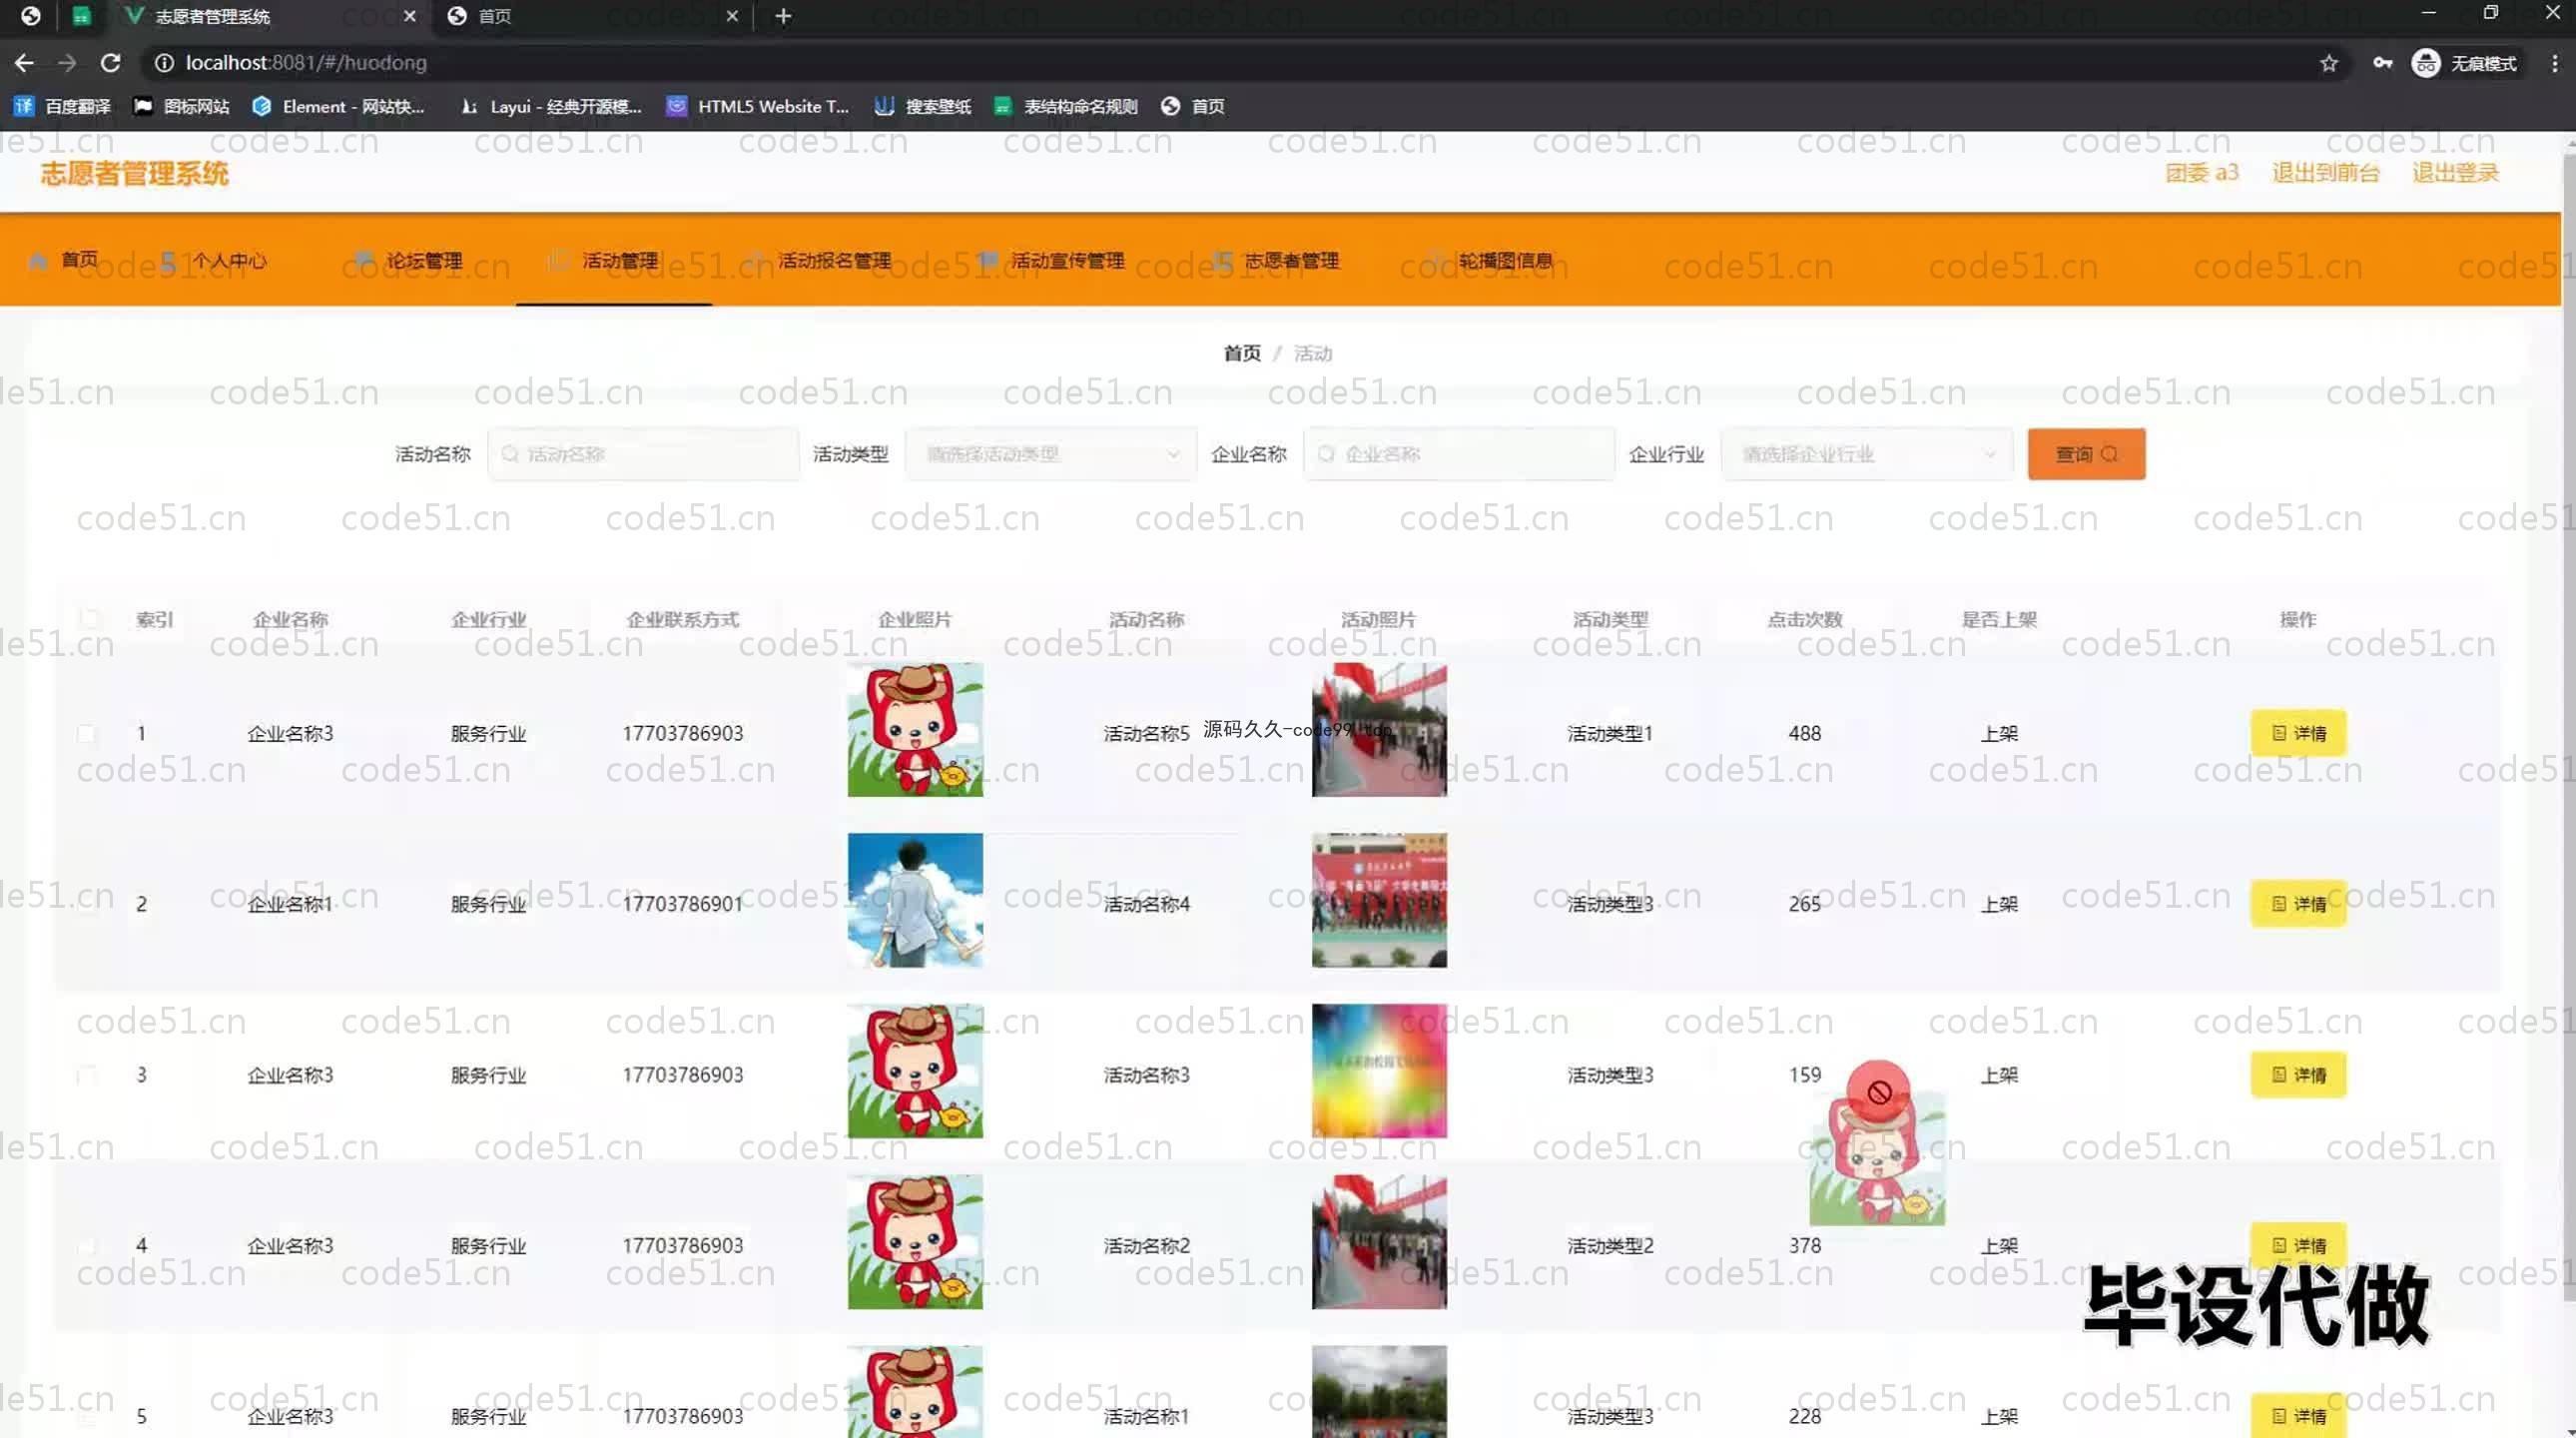Click 首页 breadcrumb link
The image size is (2576, 1438).
[1242, 353]
